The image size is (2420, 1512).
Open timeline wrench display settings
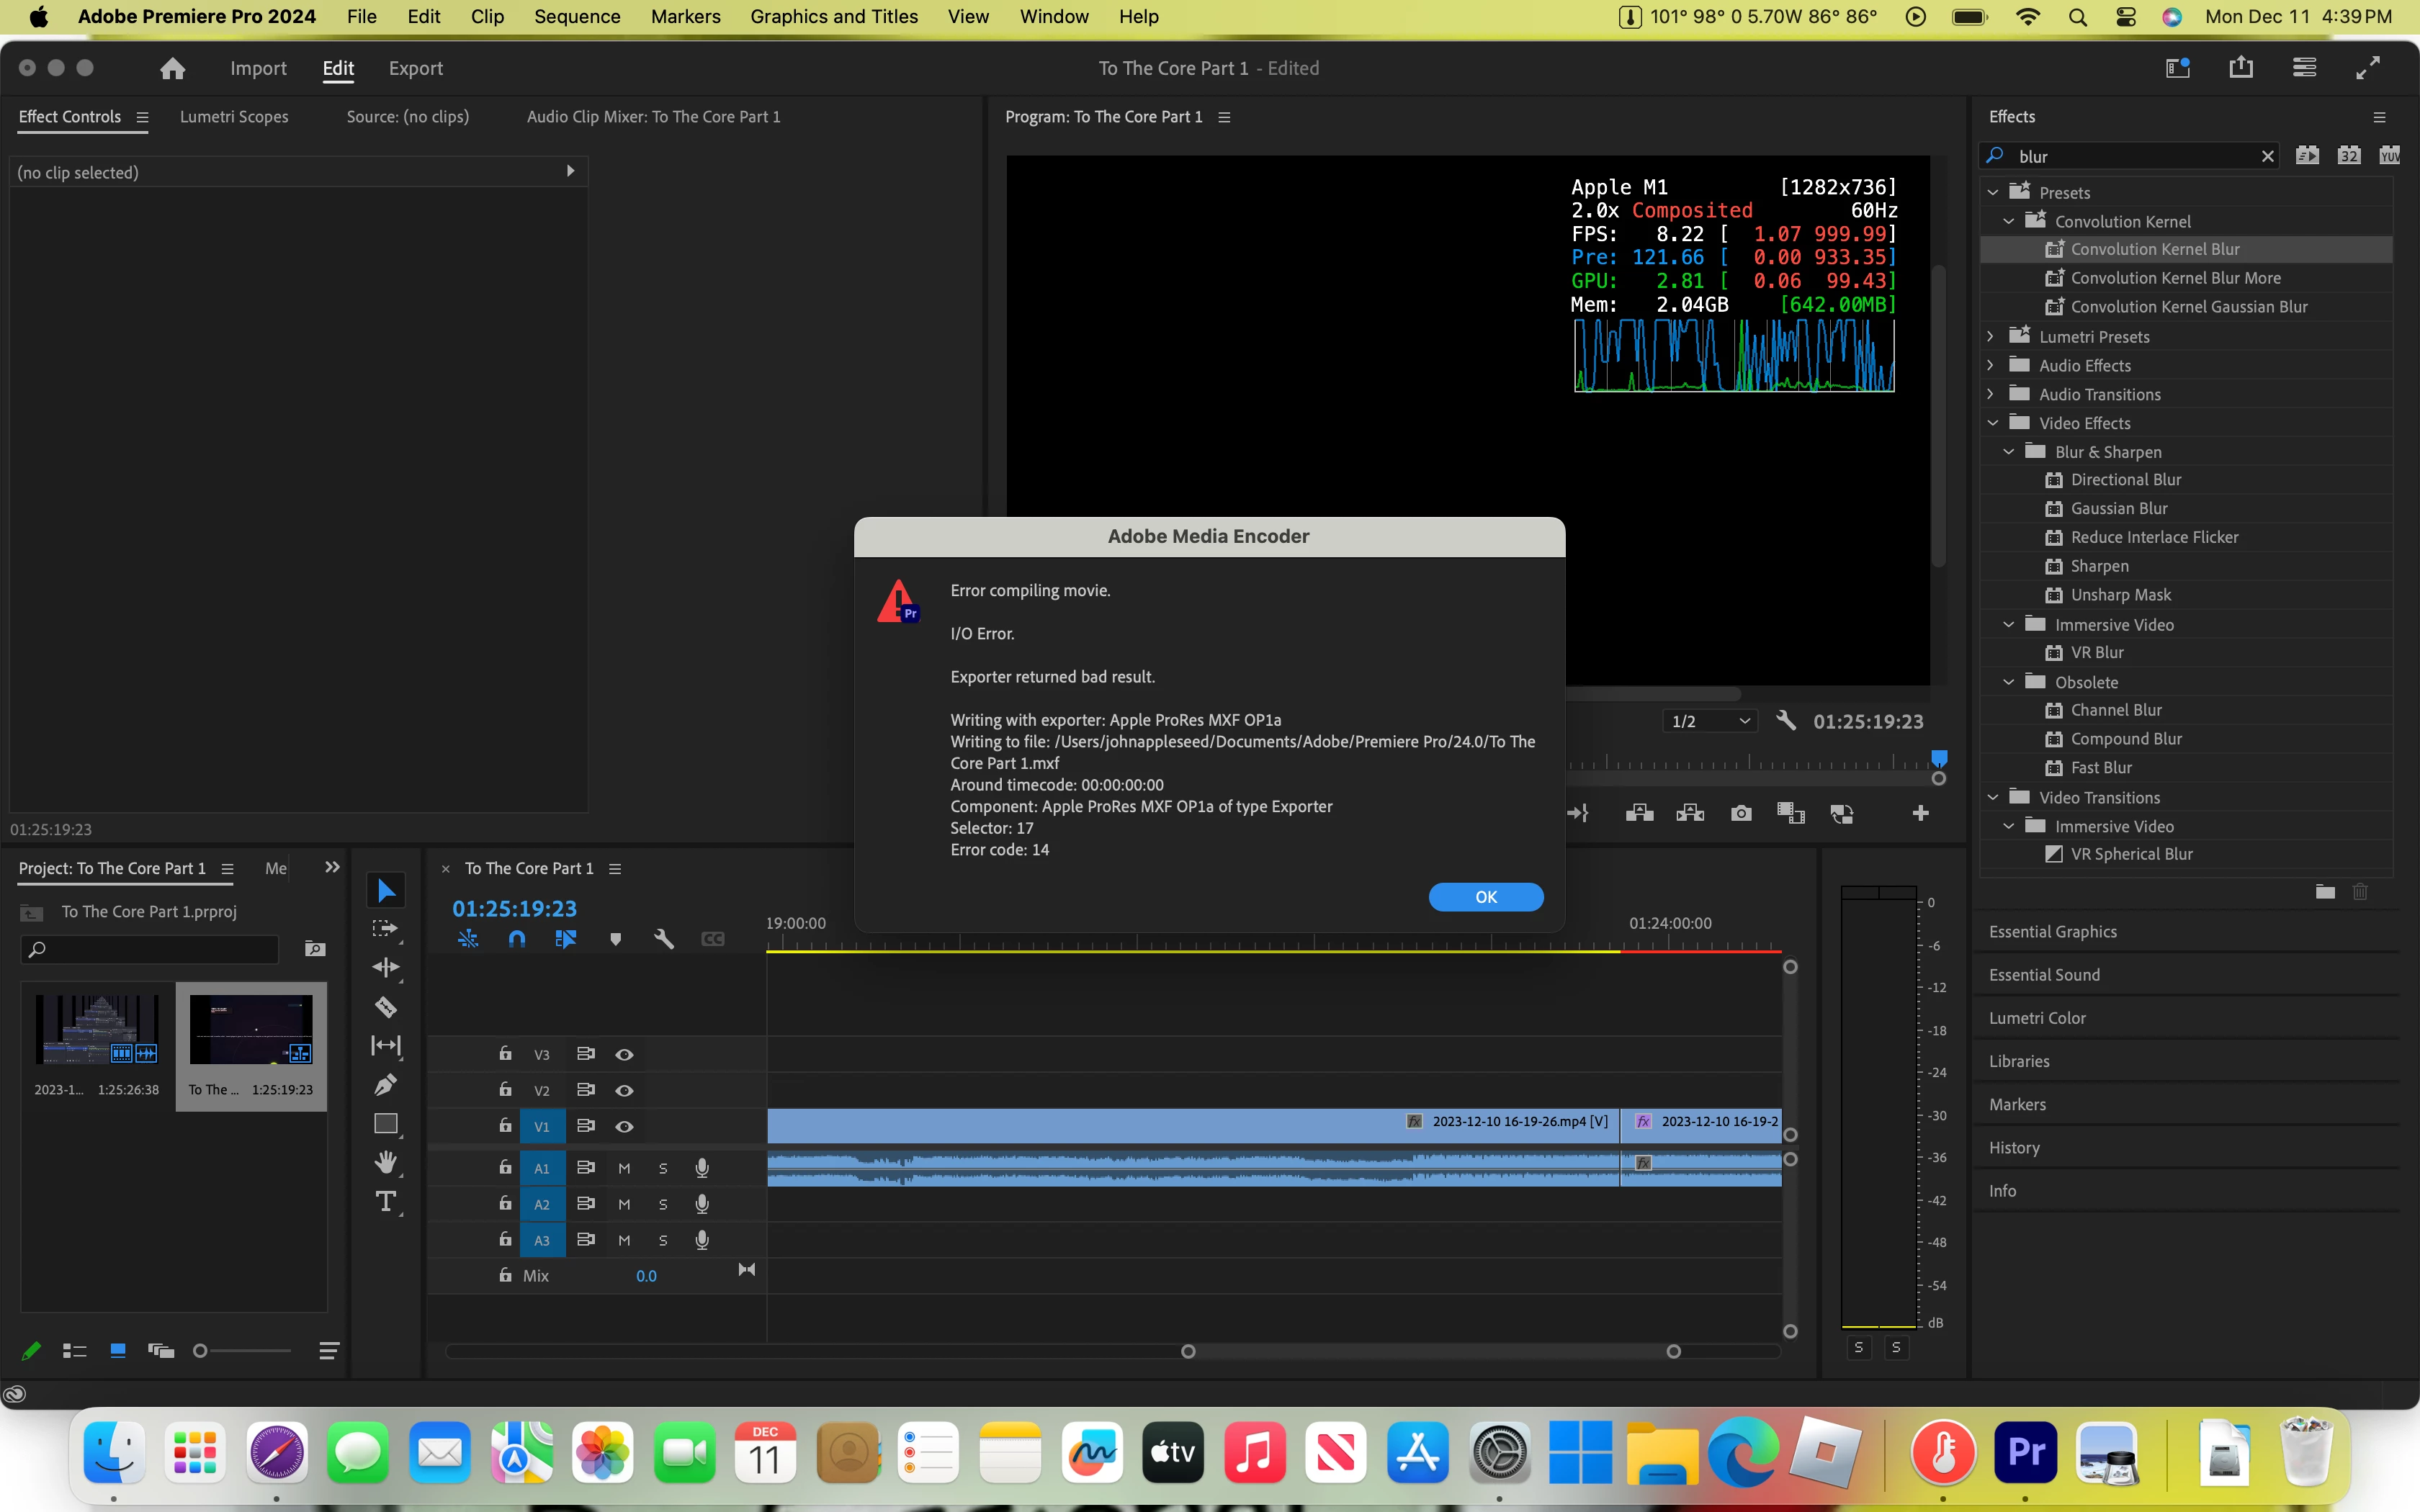point(663,939)
